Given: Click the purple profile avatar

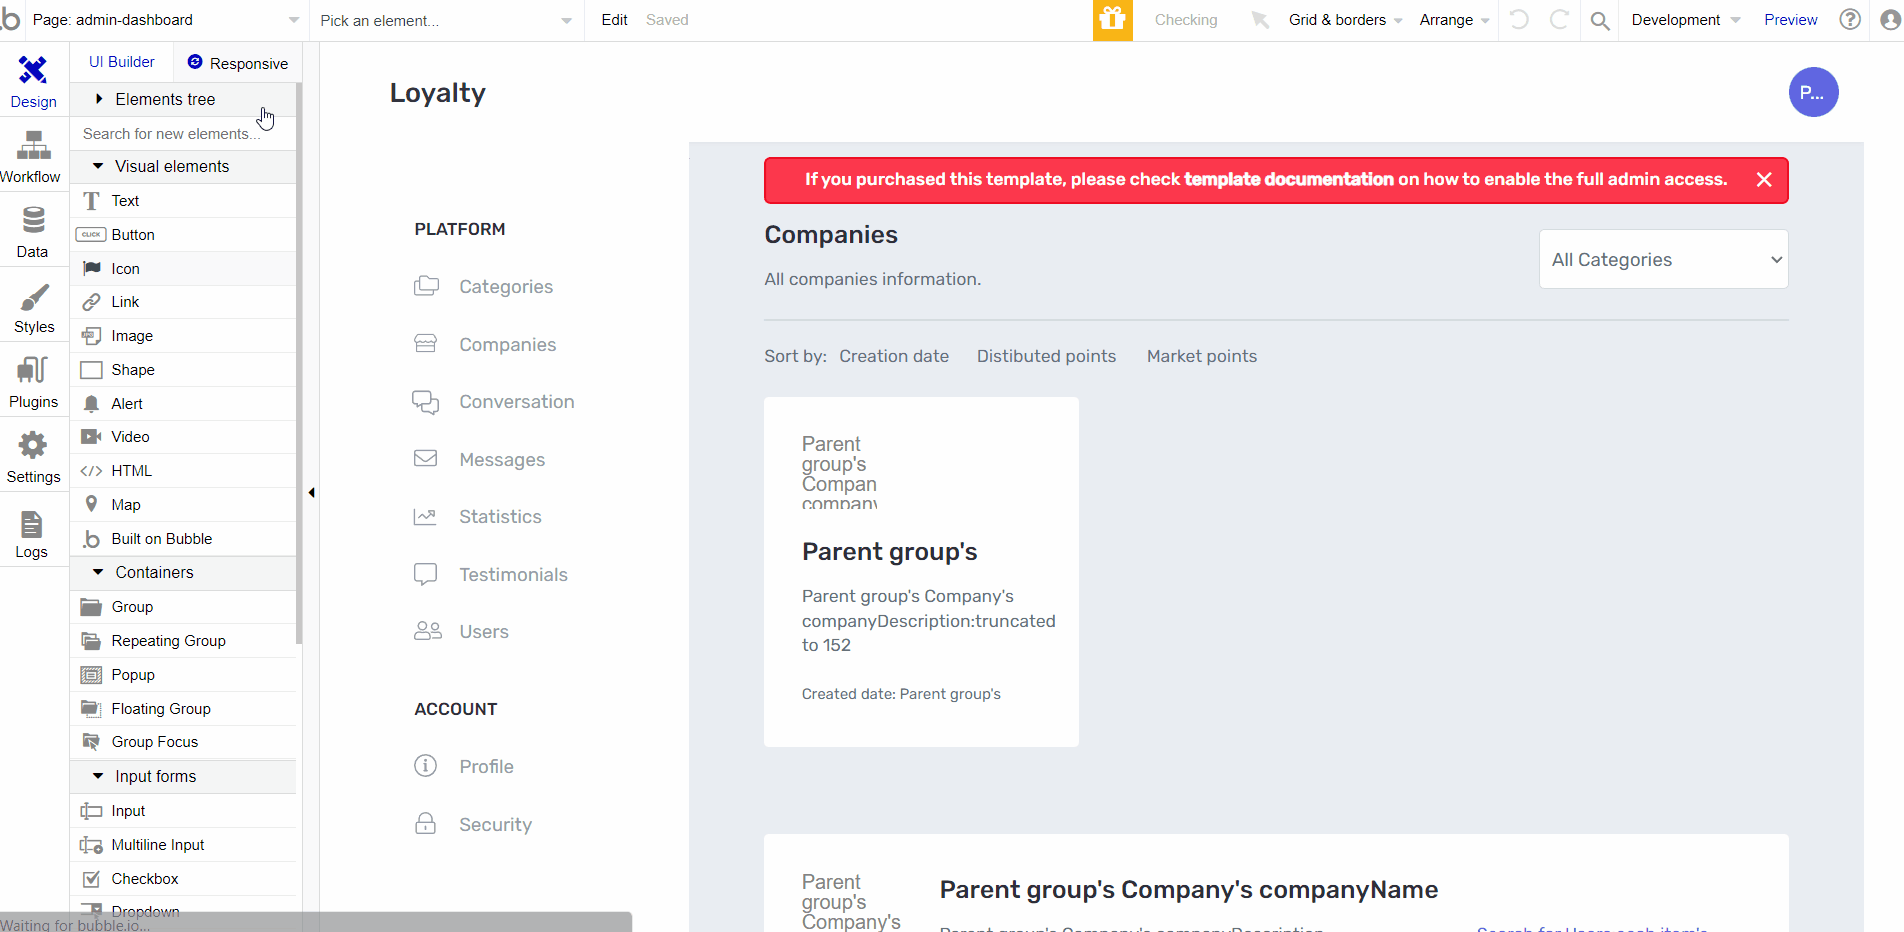Looking at the screenshot, I should tap(1813, 93).
